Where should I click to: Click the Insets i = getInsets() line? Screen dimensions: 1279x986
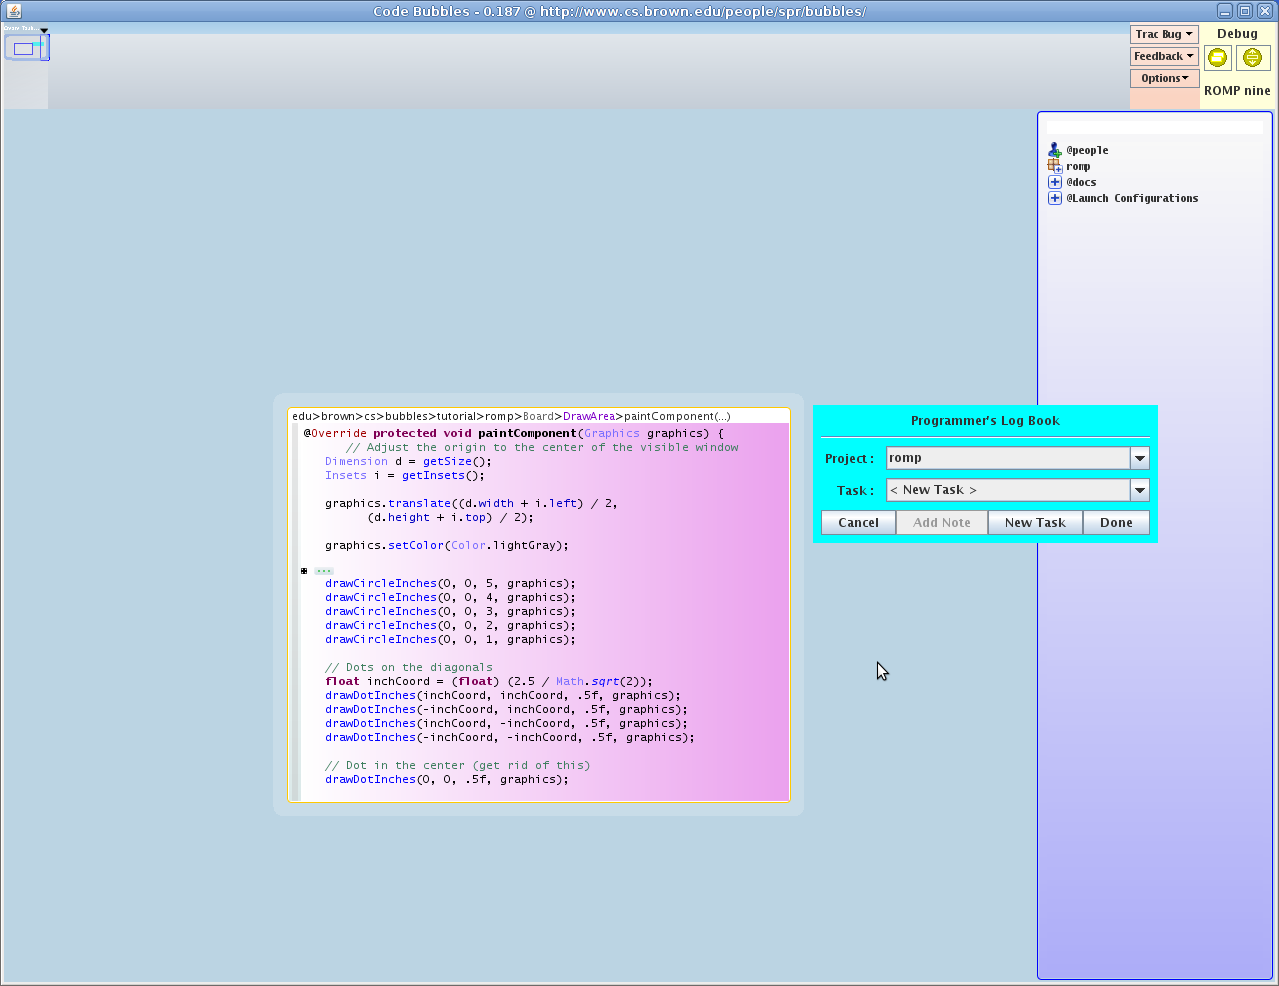click(404, 475)
